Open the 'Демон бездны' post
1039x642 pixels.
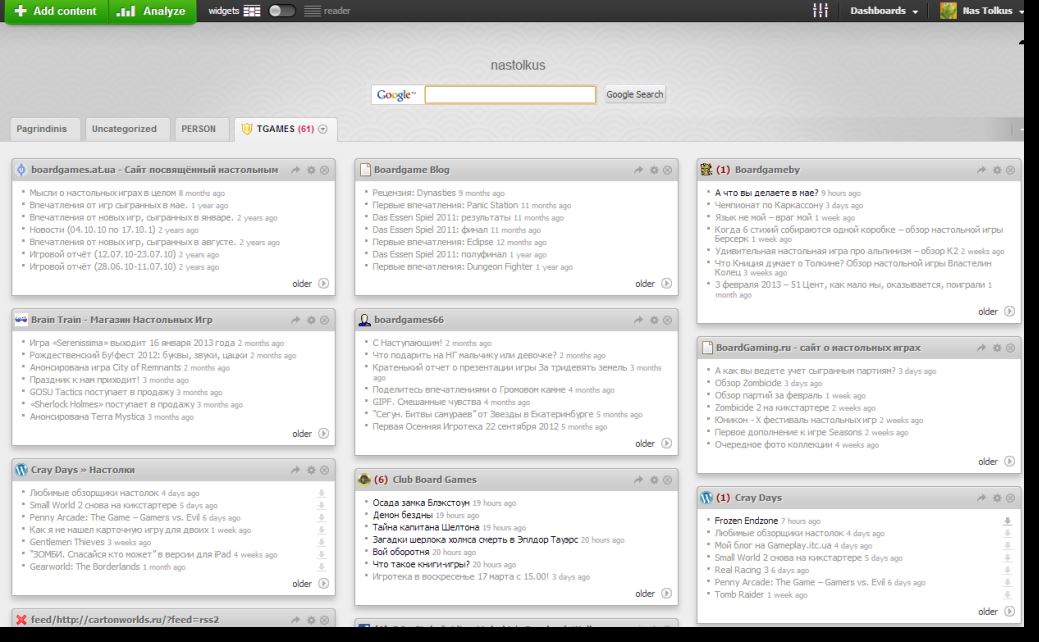[402, 515]
